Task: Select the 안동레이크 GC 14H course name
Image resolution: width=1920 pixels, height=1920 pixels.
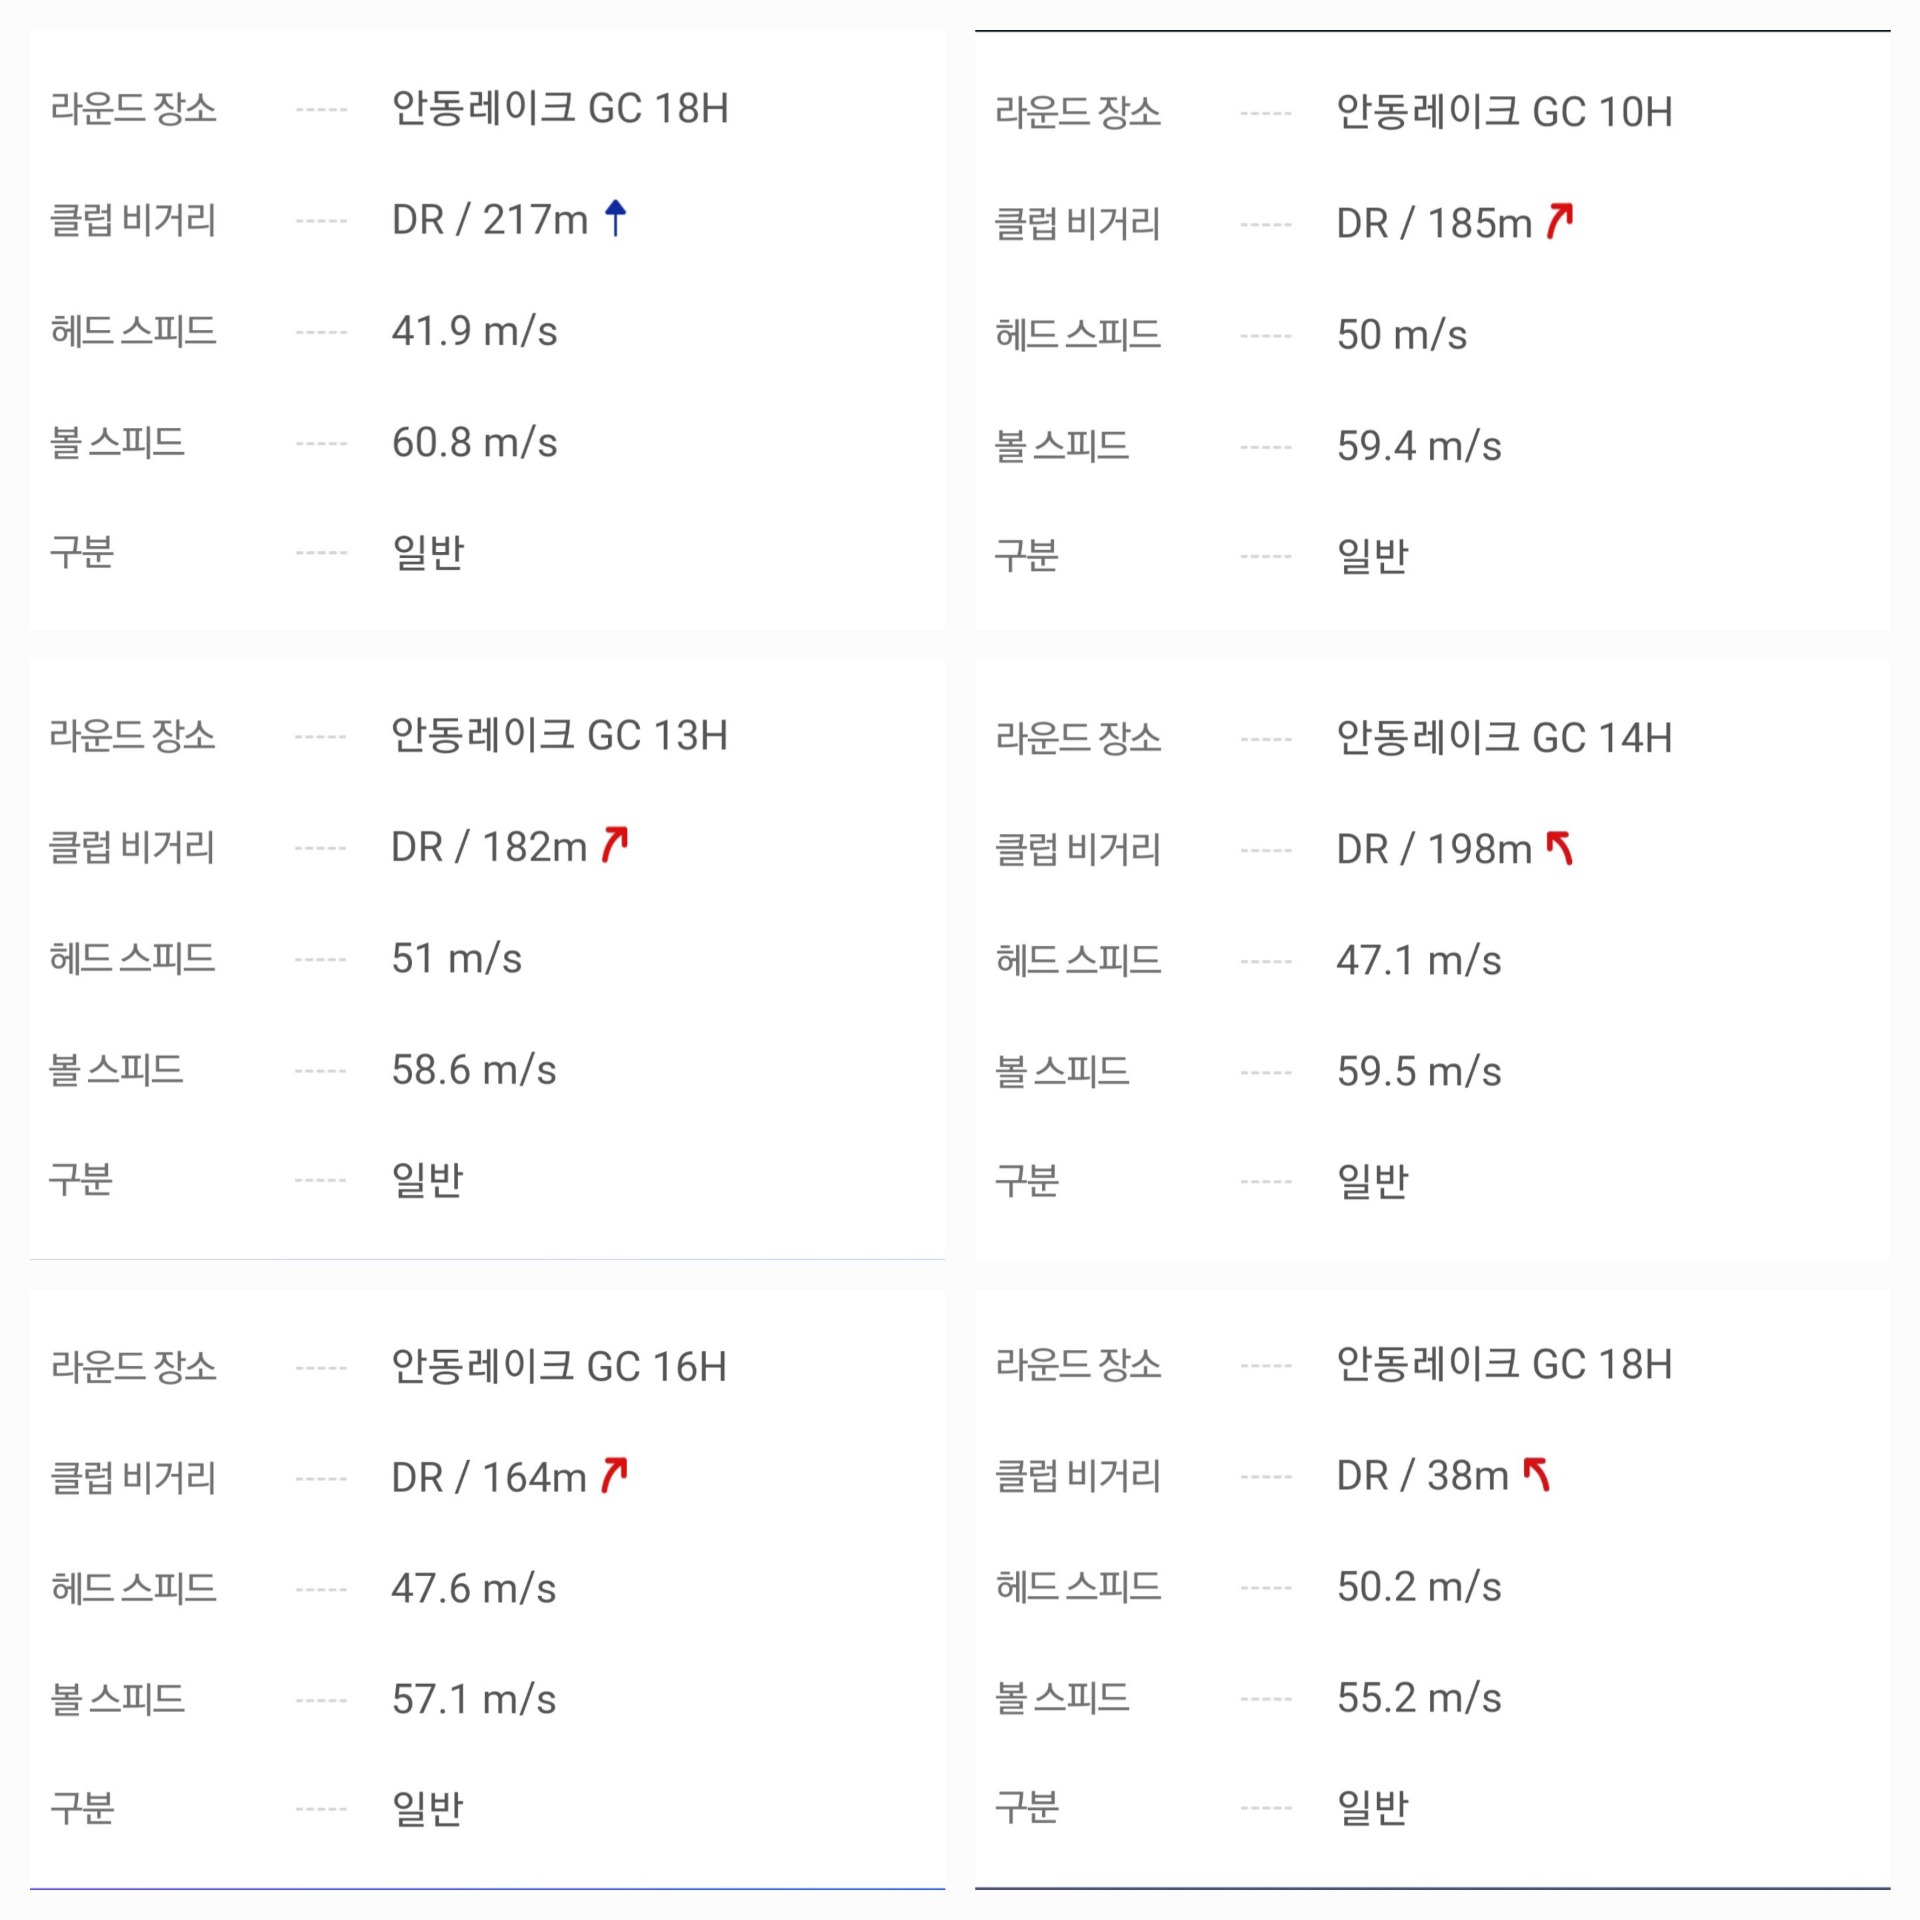Action: pos(1504,738)
